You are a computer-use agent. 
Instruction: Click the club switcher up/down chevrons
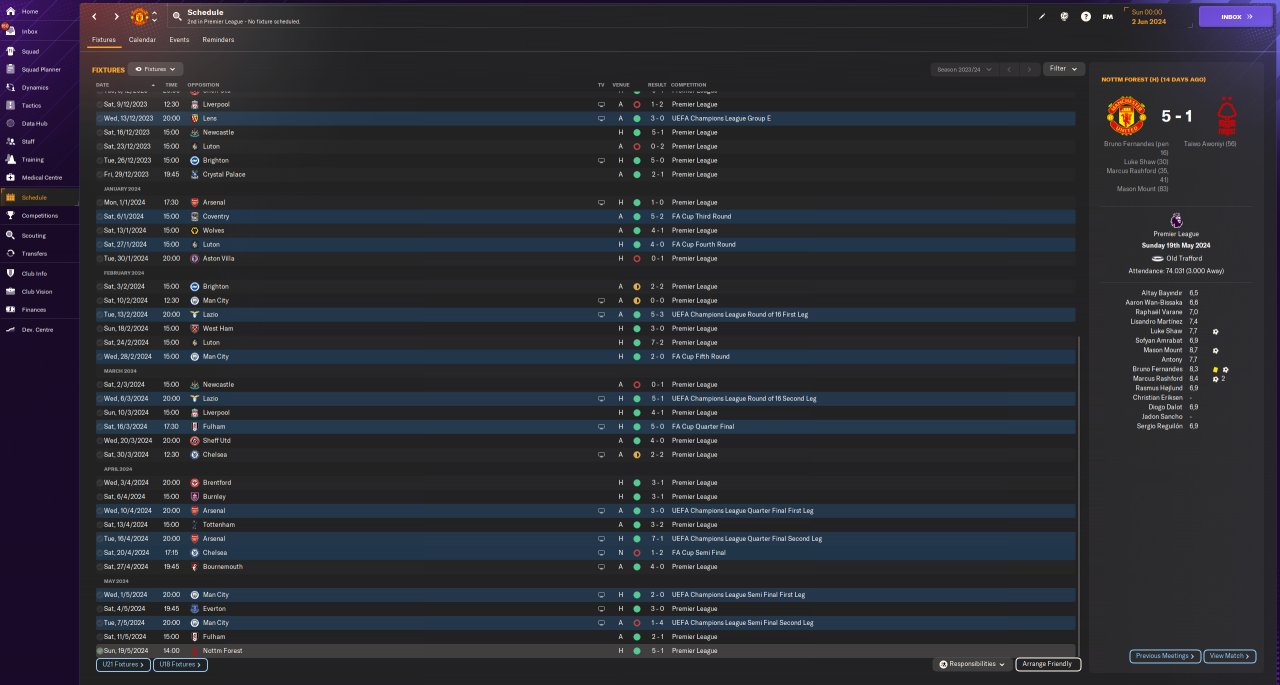tap(154, 17)
